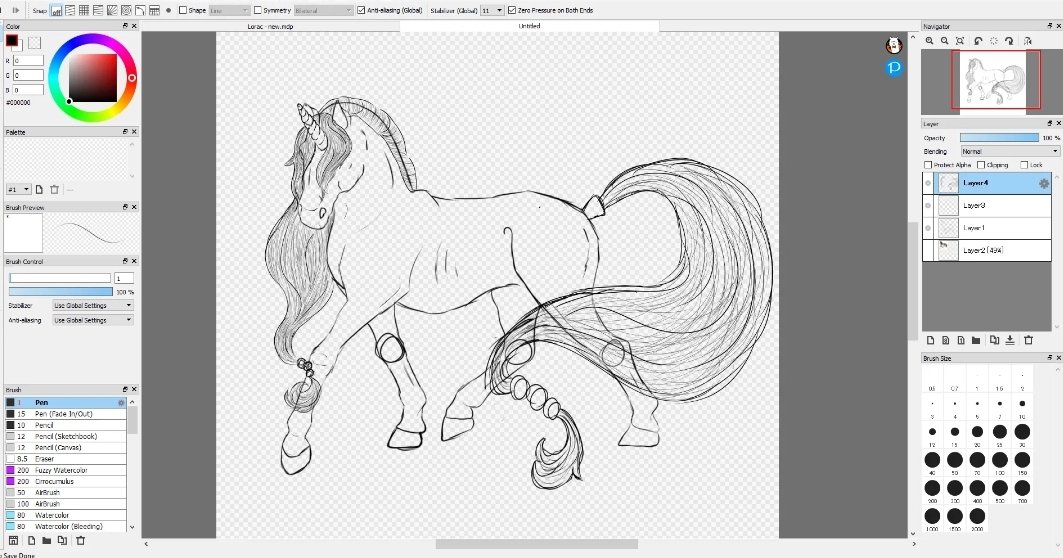Select the Pencil (Sketchbook) brush
1063x558 pixels.
tap(66, 436)
